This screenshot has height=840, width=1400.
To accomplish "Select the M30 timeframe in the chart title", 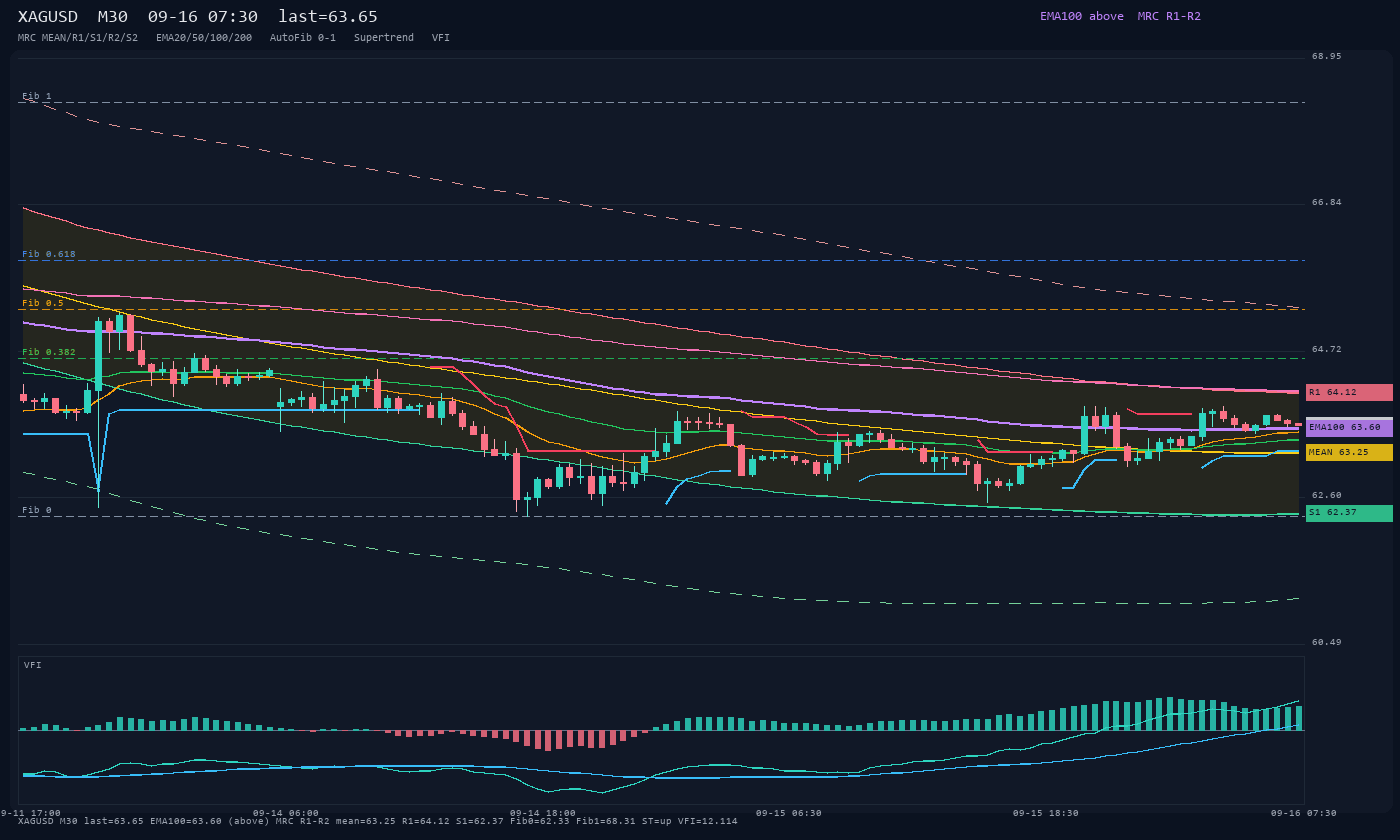I will coord(113,17).
